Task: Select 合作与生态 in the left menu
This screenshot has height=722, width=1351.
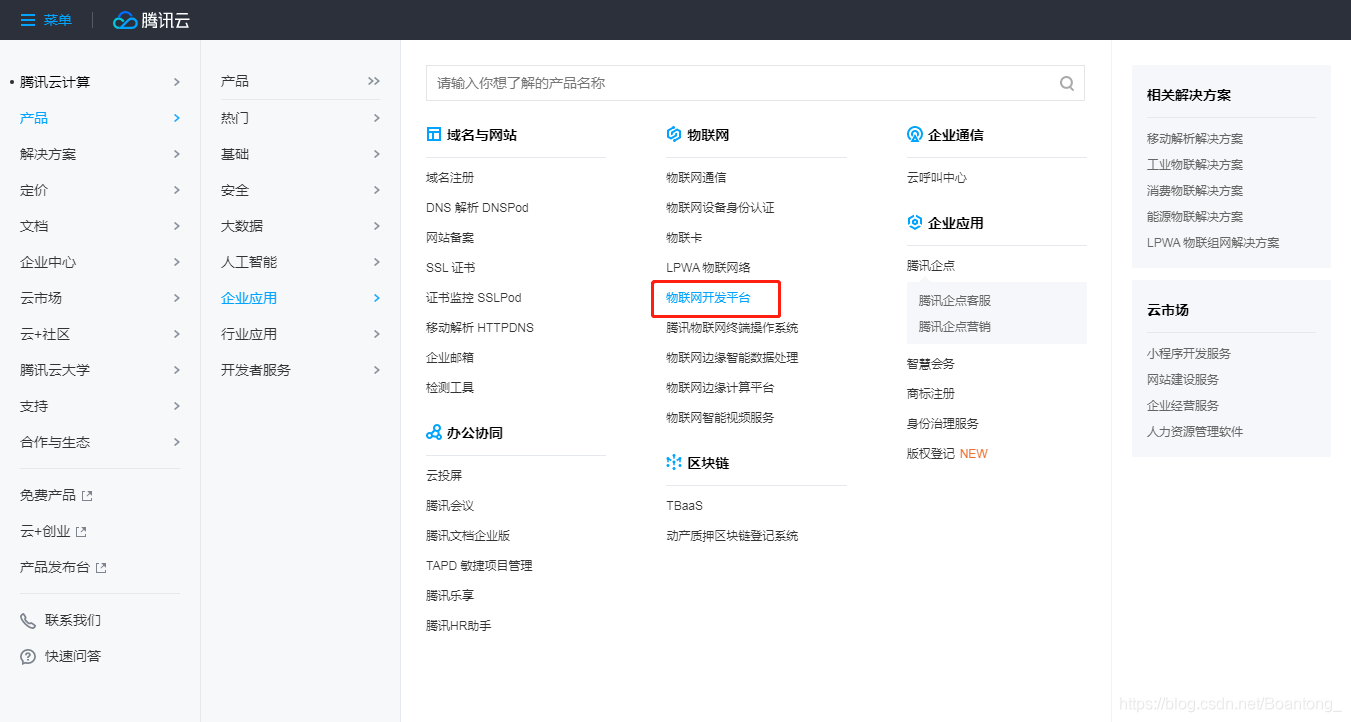Action: pos(55,442)
